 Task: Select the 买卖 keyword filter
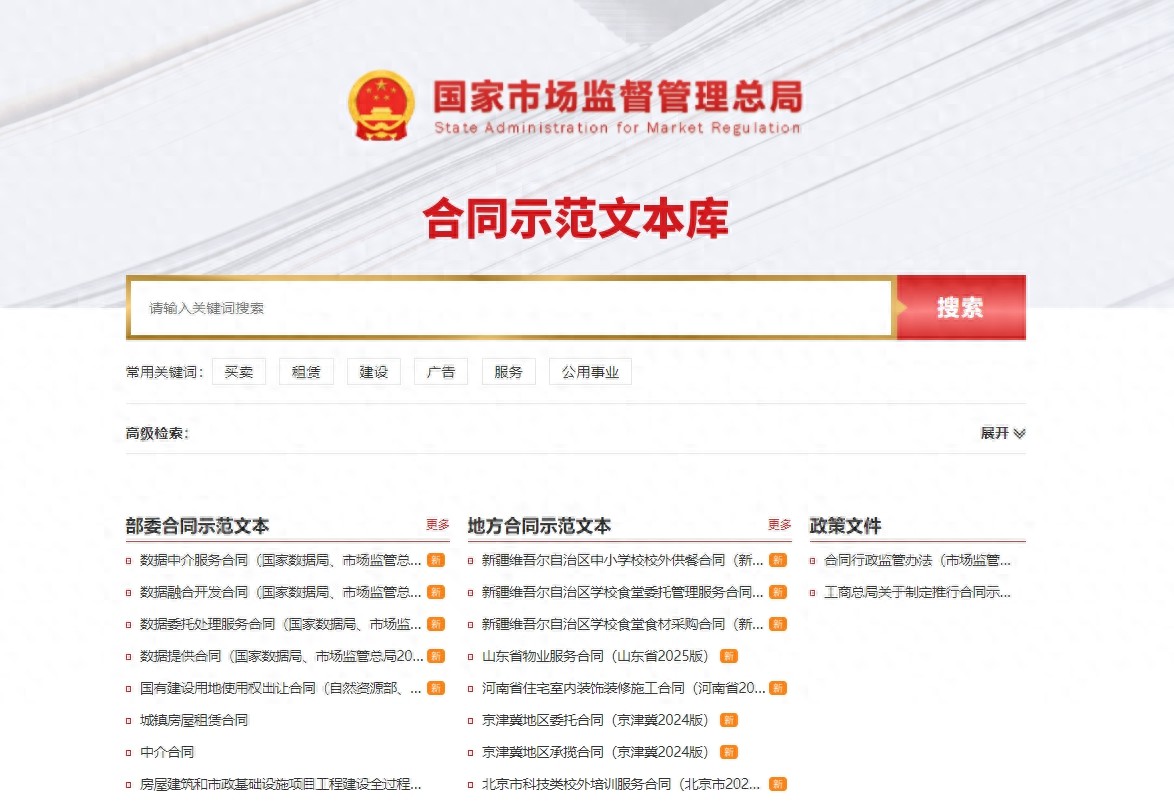pyautogui.click(x=239, y=371)
